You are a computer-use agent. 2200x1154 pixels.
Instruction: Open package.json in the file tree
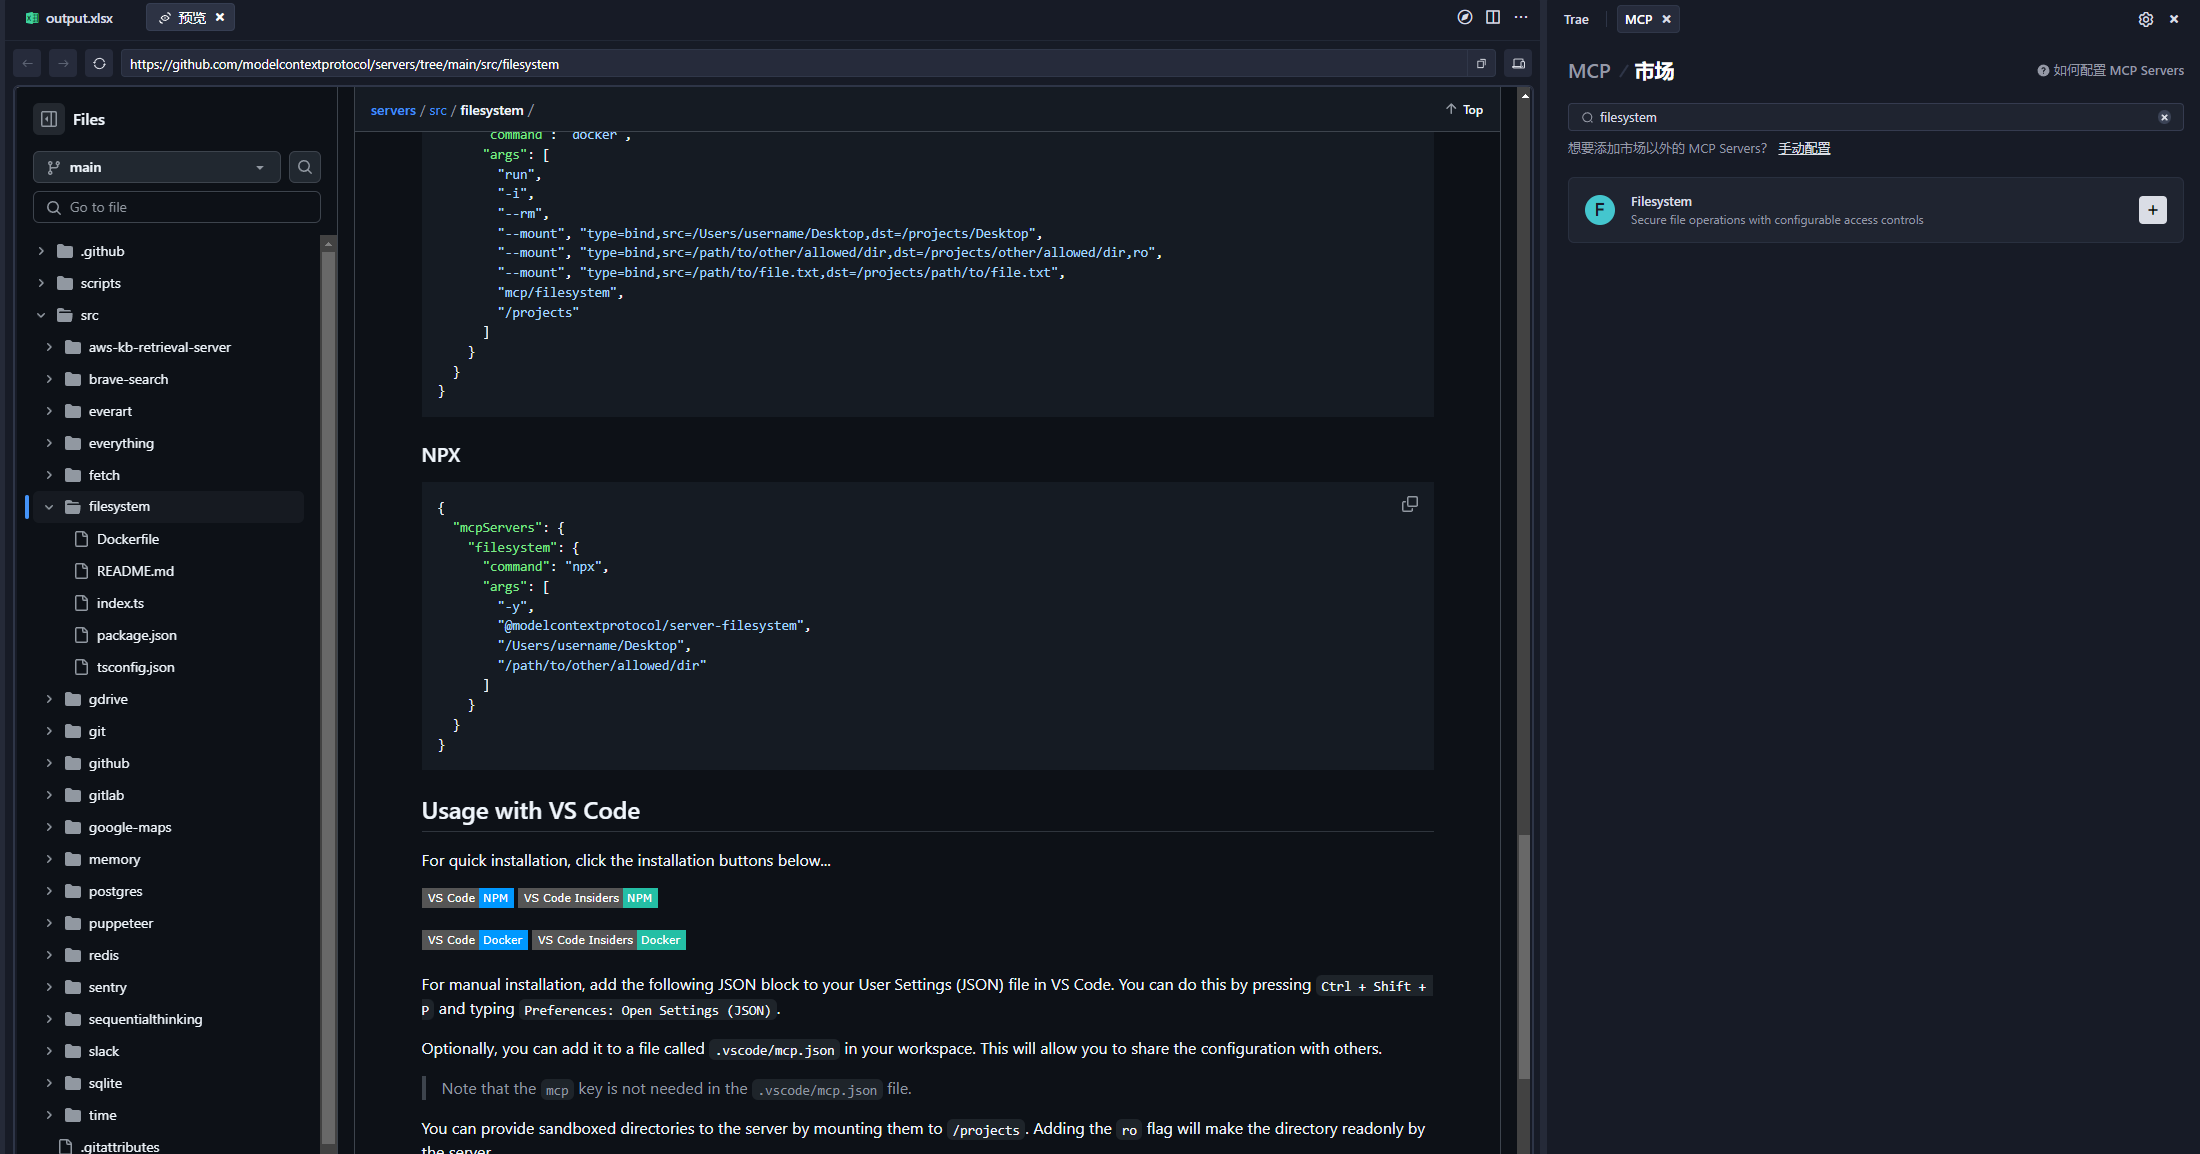137,635
